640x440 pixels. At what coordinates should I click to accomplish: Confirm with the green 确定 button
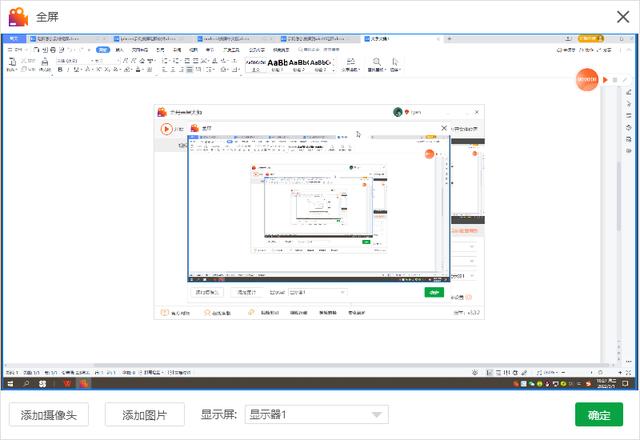click(599, 415)
